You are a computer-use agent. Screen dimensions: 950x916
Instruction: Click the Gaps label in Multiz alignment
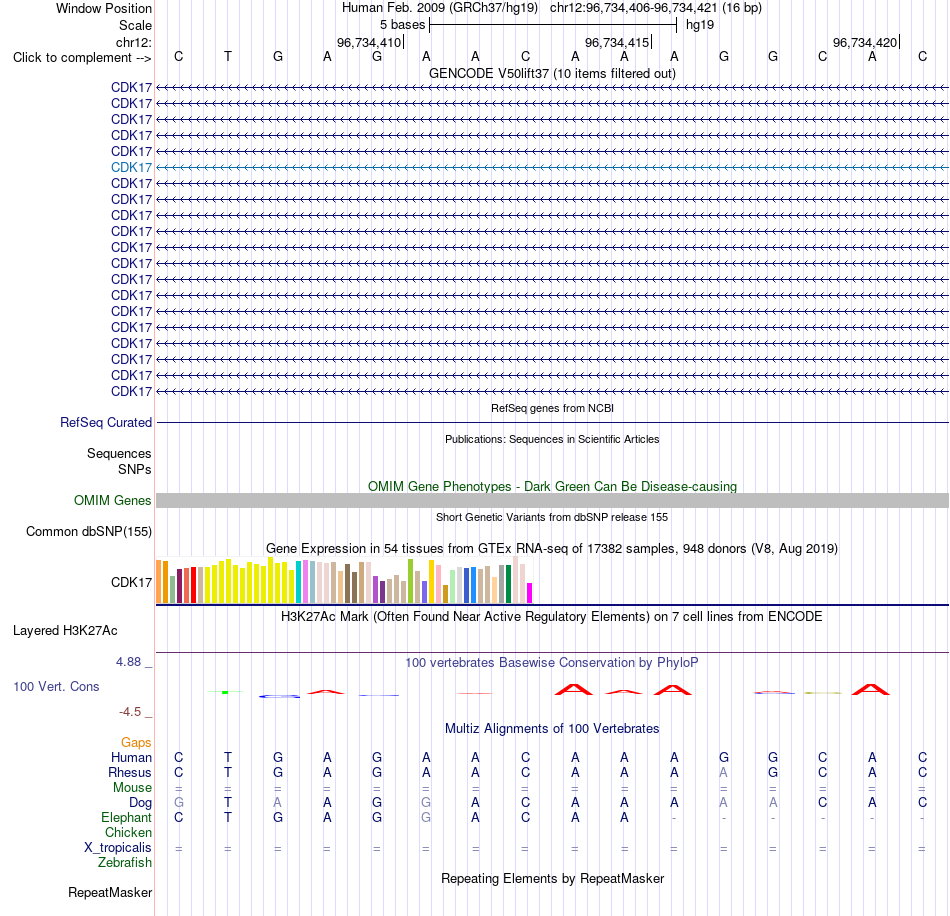pos(136,742)
